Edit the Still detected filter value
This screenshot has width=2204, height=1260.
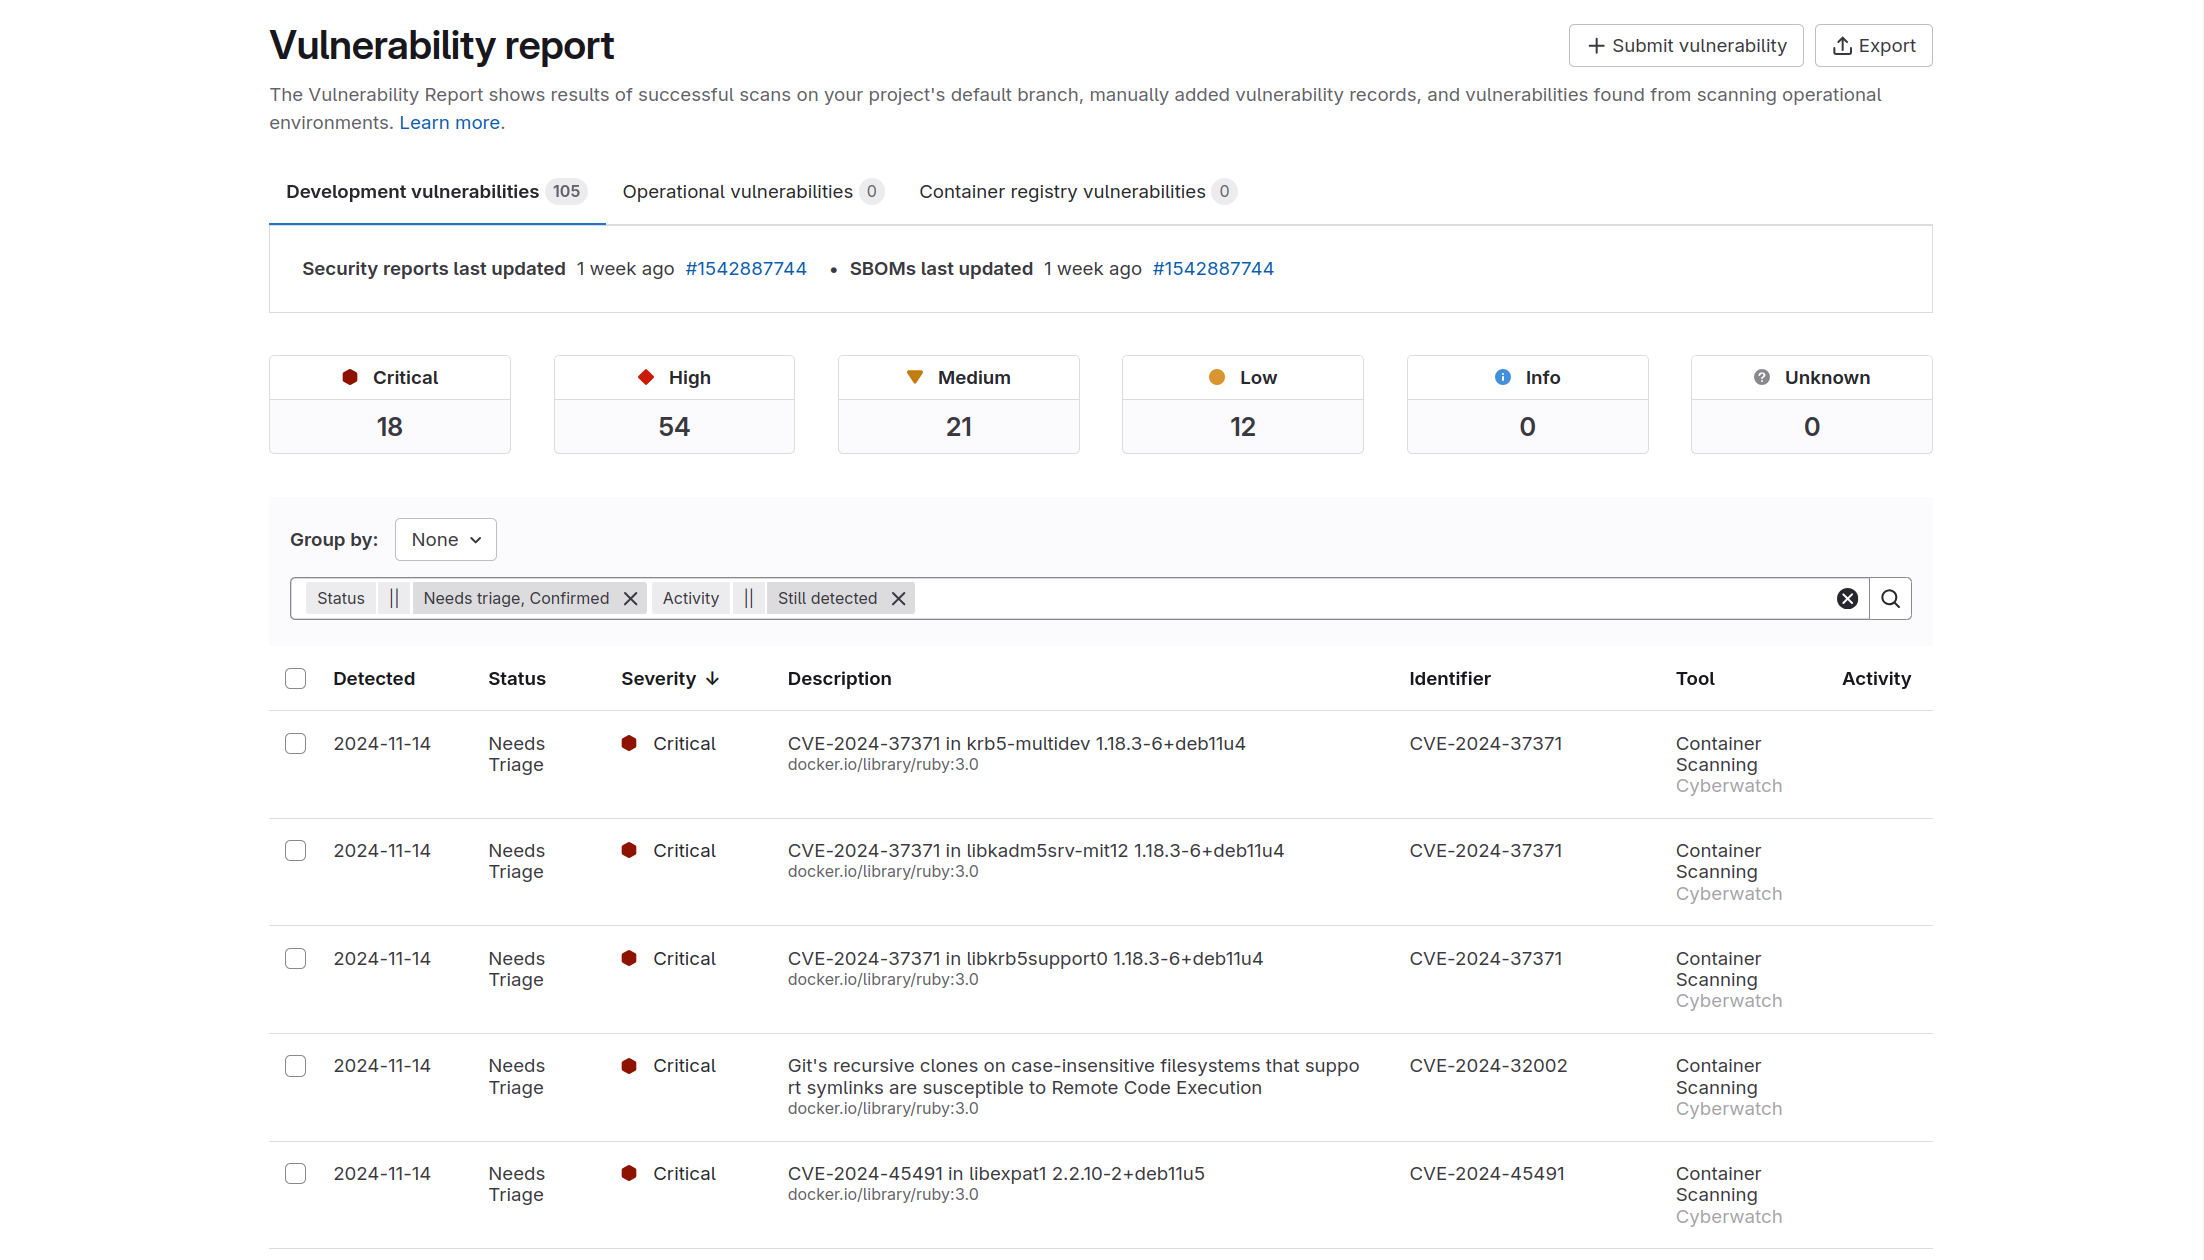click(x=828, y=599)
